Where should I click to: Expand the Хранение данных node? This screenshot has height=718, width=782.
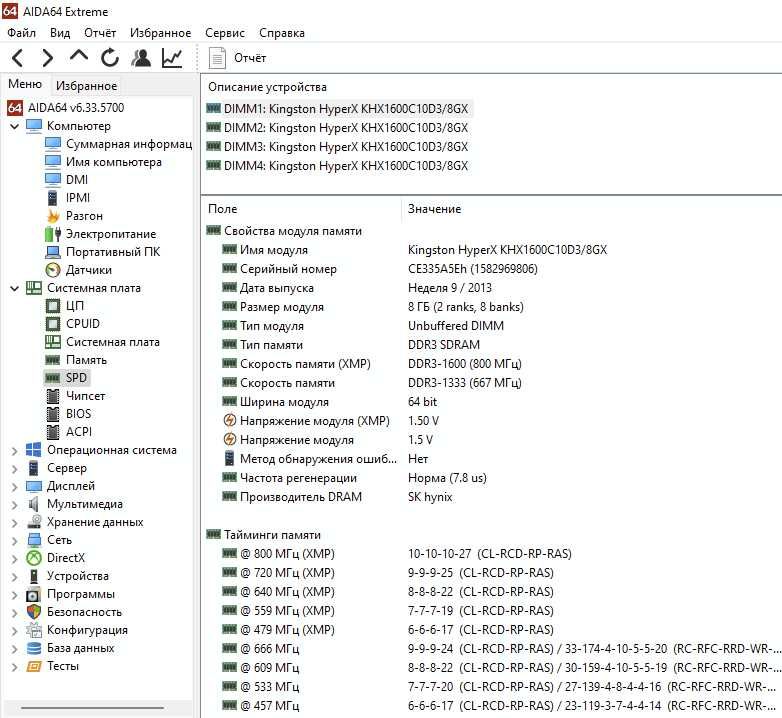pos(14,522)
